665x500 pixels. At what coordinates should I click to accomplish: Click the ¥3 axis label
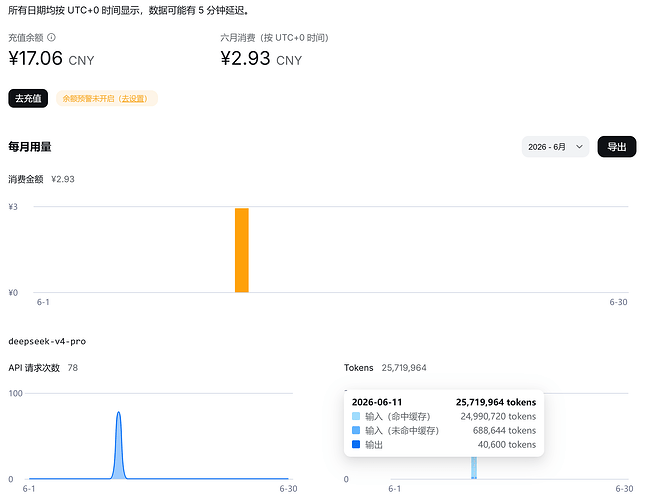click(x=13, y=207)
